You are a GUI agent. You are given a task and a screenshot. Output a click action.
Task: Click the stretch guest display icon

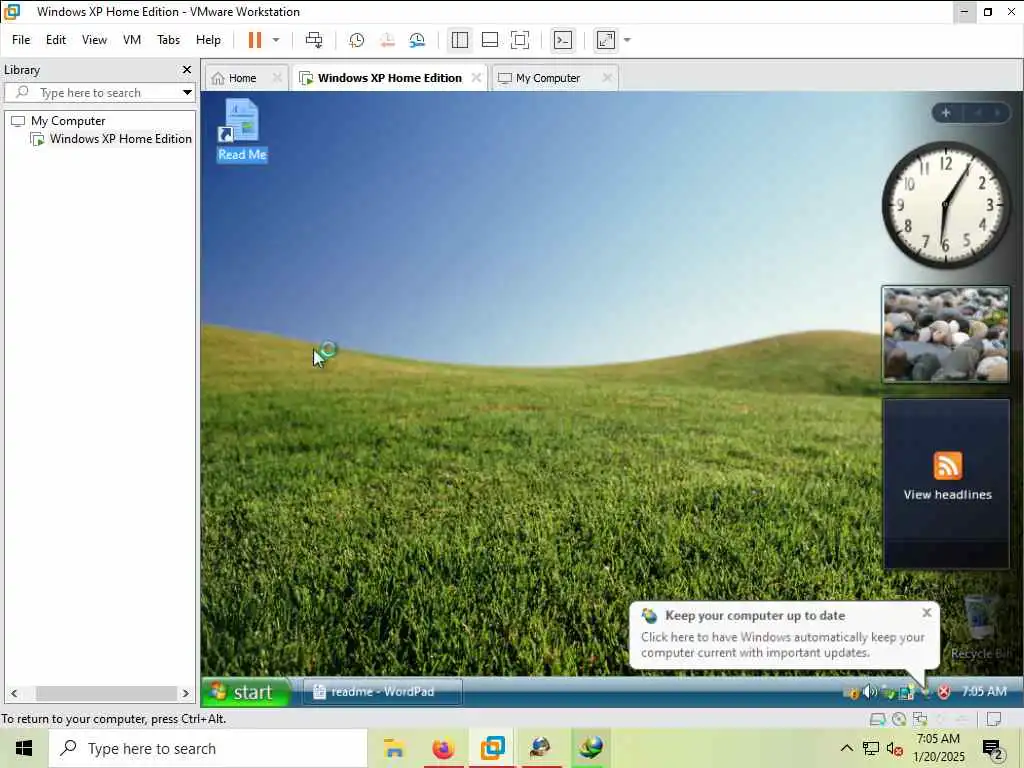tap(606, 40)
